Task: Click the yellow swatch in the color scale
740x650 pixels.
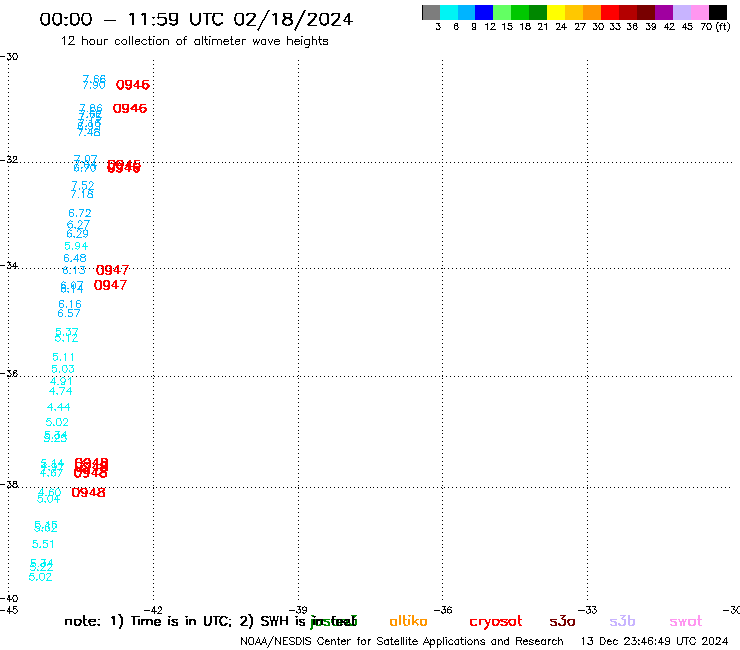Action: (x=556, y=12)
